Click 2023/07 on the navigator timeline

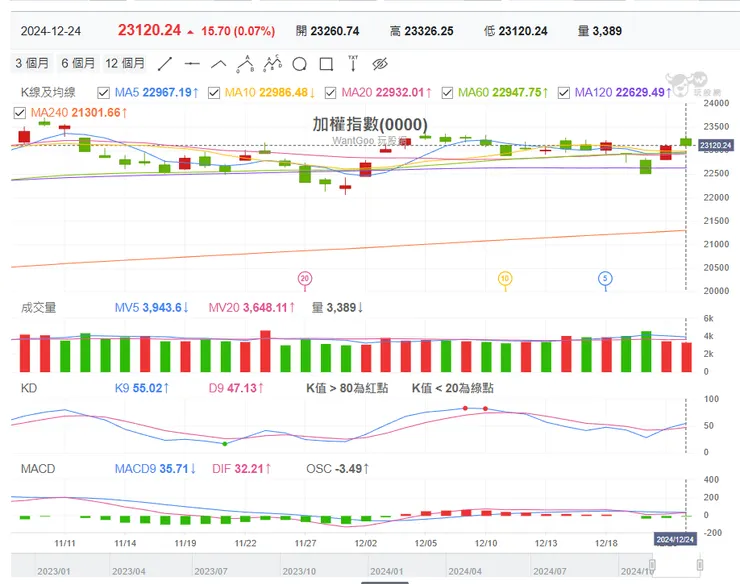(x=211, y=571)
